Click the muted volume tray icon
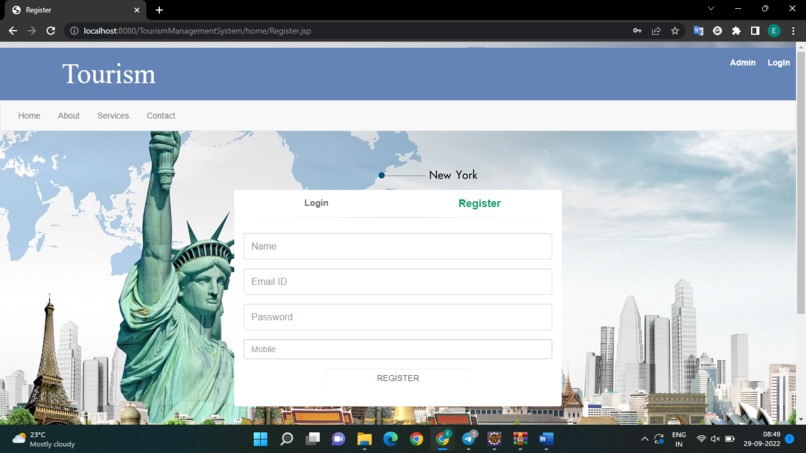Screen dimensions: 806x453 (715, 439)
